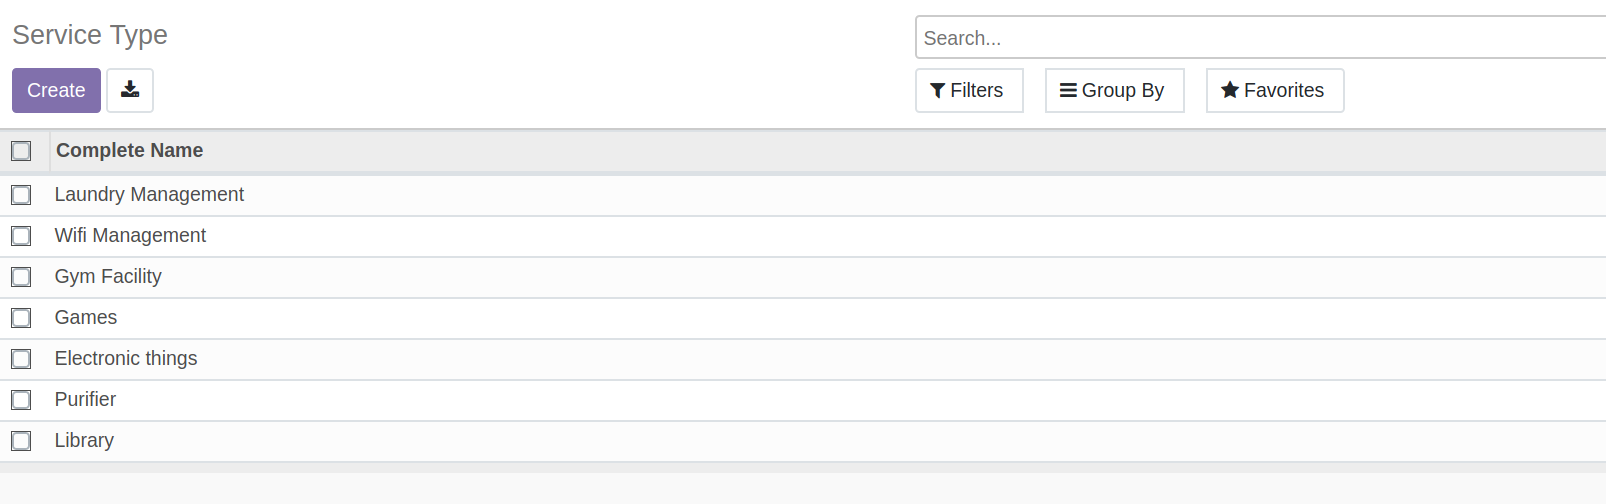Toggle the select-all header checkbox

pos(21,151)
